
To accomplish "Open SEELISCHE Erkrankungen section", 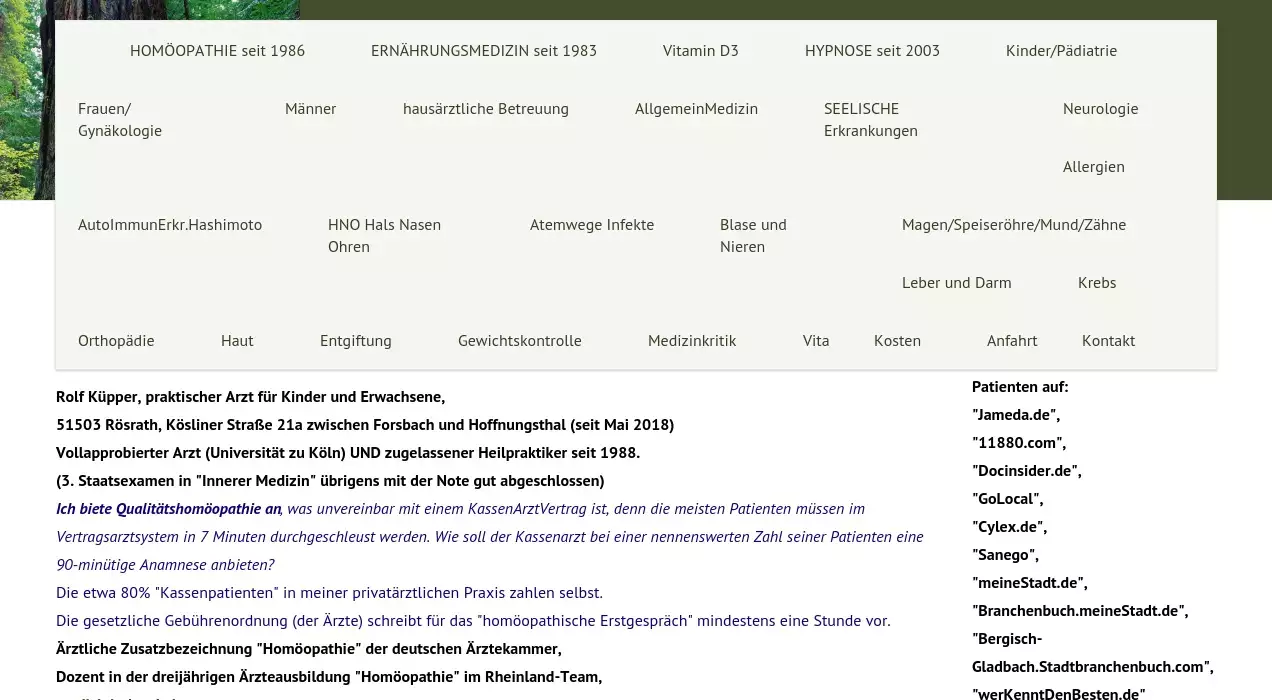I will [x=870, y=119].
